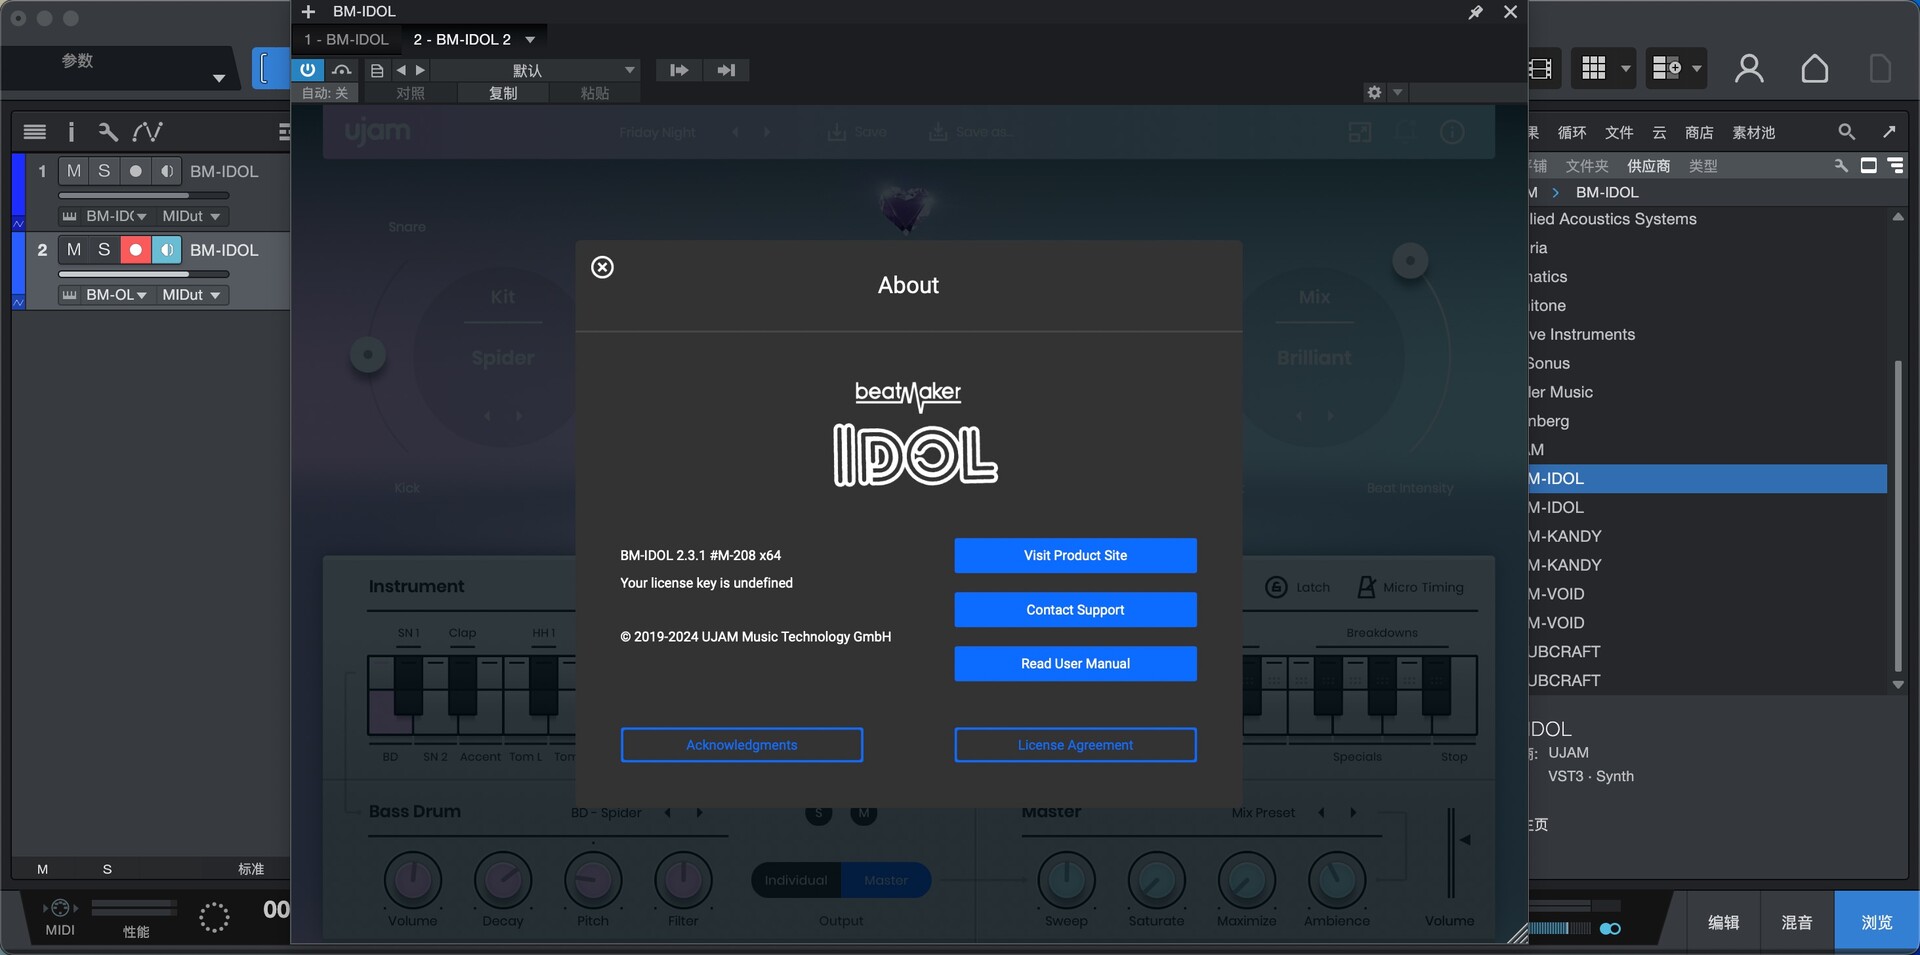Pin the plugin window with the pin icon
Image resolution: width=1920 pixels, height=955 pixels.
(x=1475, y=12)
